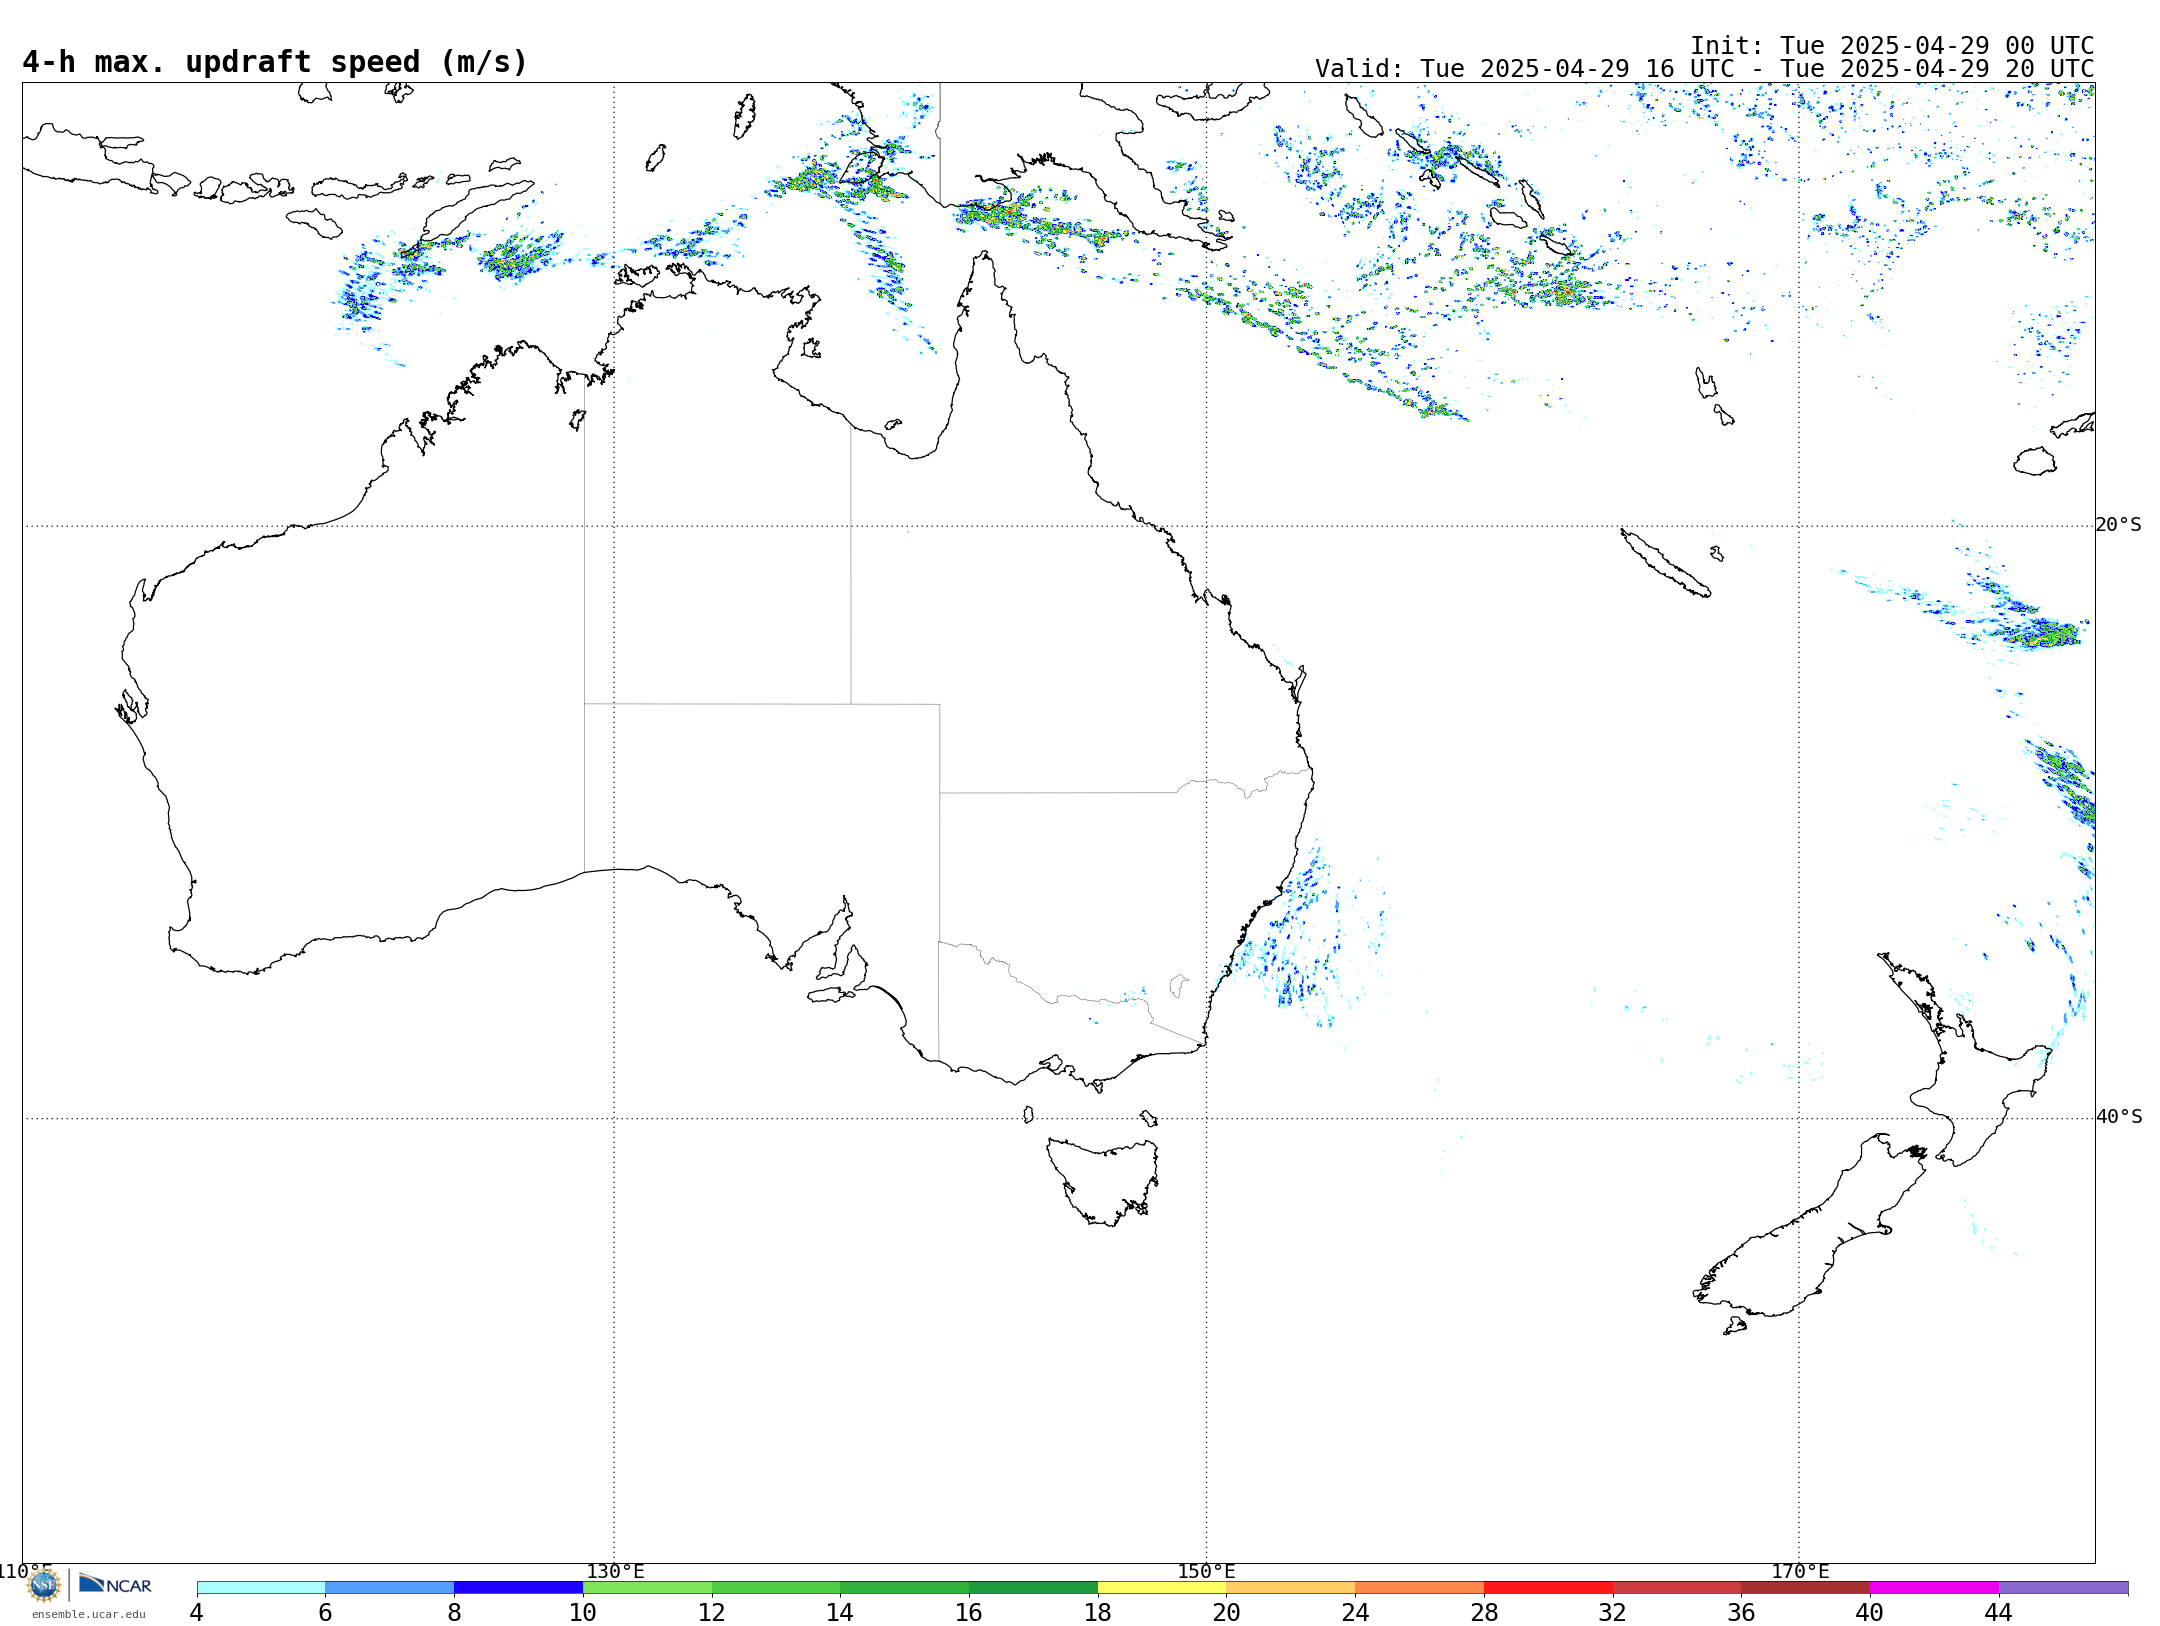Open the ensemble.ucar.edu text link
Image resolution: width=2160 pixels, height=1626 pixels.
pos(88,1614)
